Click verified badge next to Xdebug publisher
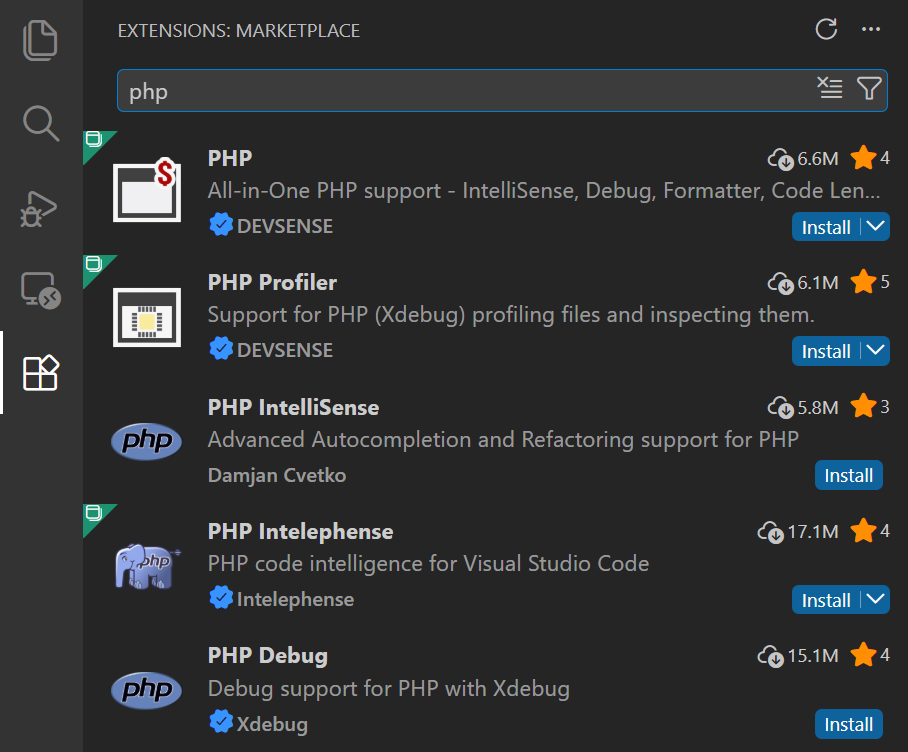The image size is (908, 752). click(221, 722)
